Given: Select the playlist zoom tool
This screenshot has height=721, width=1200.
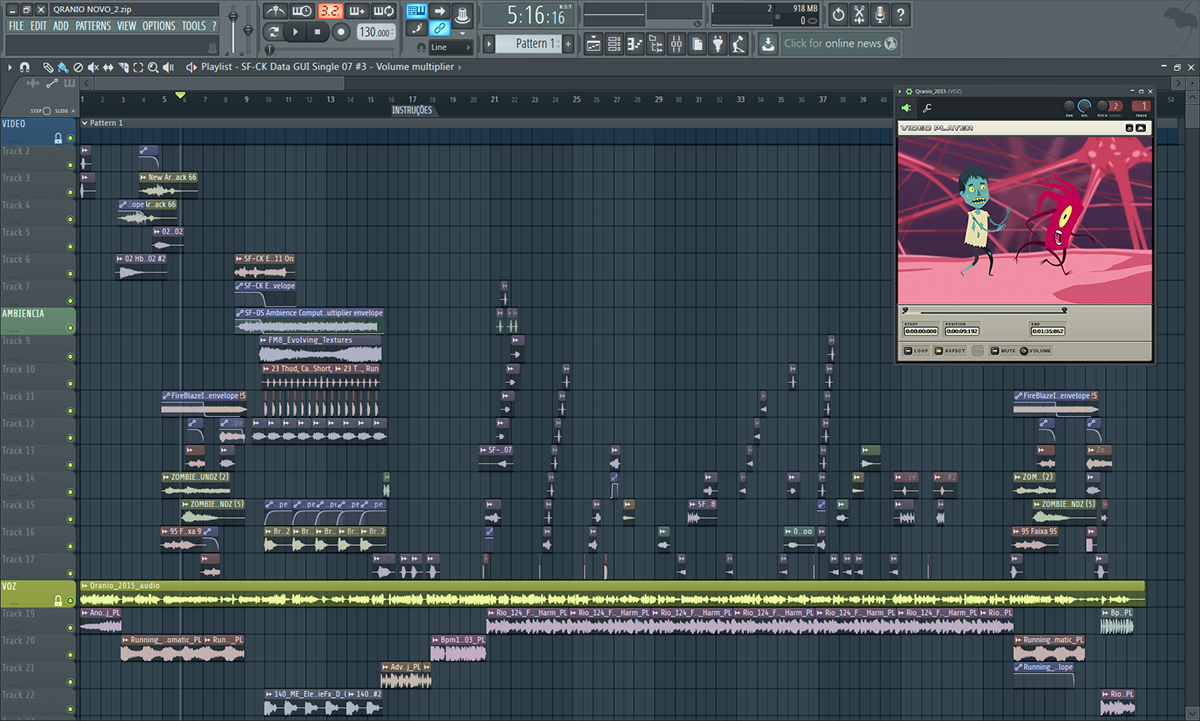Looking at the screenshot, I should click(x=153, y=67).
